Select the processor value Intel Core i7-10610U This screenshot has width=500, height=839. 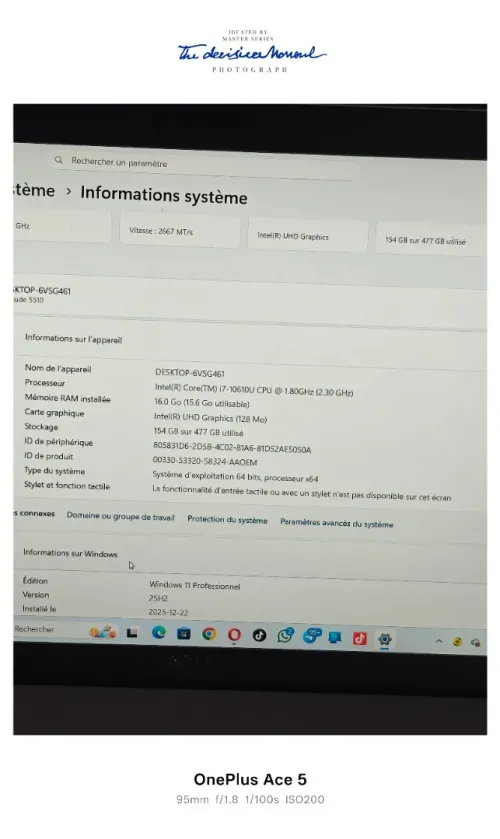click(254, 390)
